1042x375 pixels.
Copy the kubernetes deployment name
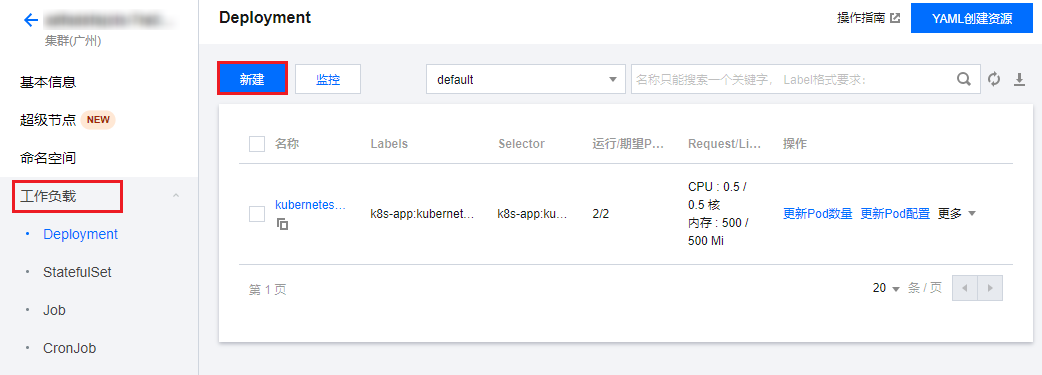[x=283, y=224]
